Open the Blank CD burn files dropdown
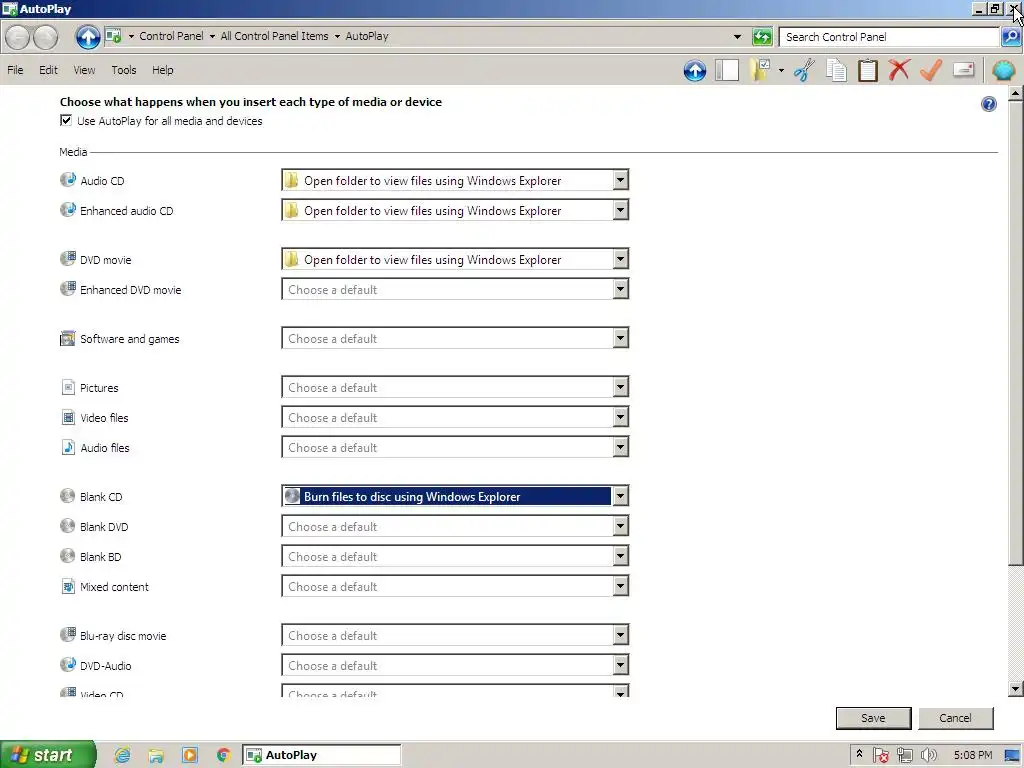 pos(455,496)
